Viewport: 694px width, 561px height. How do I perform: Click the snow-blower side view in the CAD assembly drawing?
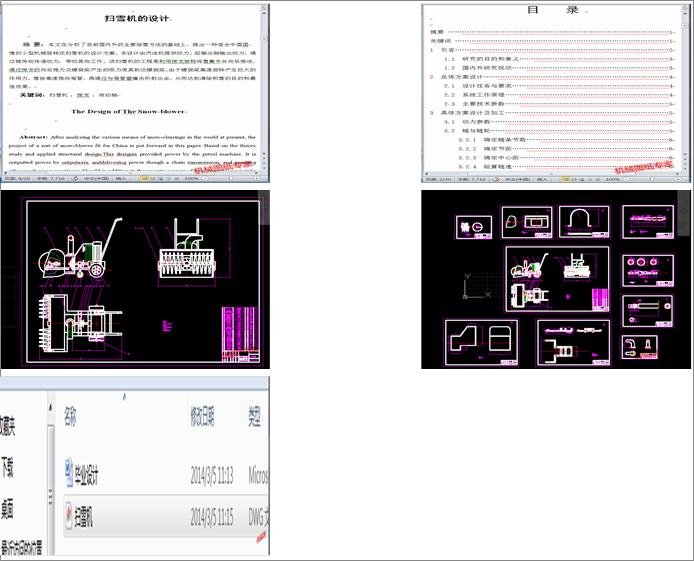81,250
